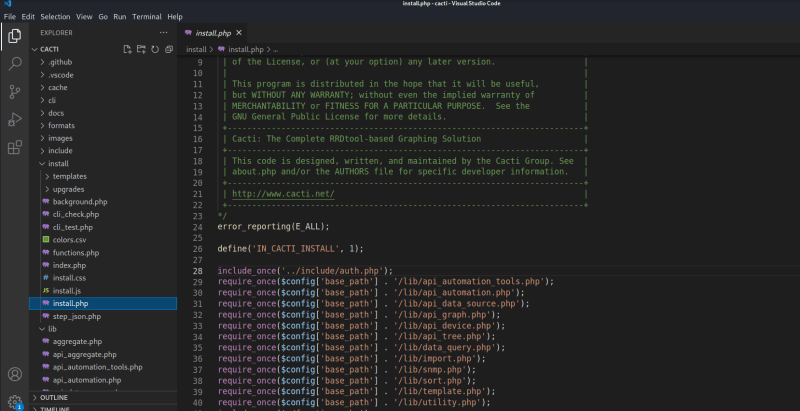
Task: Refresh the Explorer file tree
Action: point(155,49)
